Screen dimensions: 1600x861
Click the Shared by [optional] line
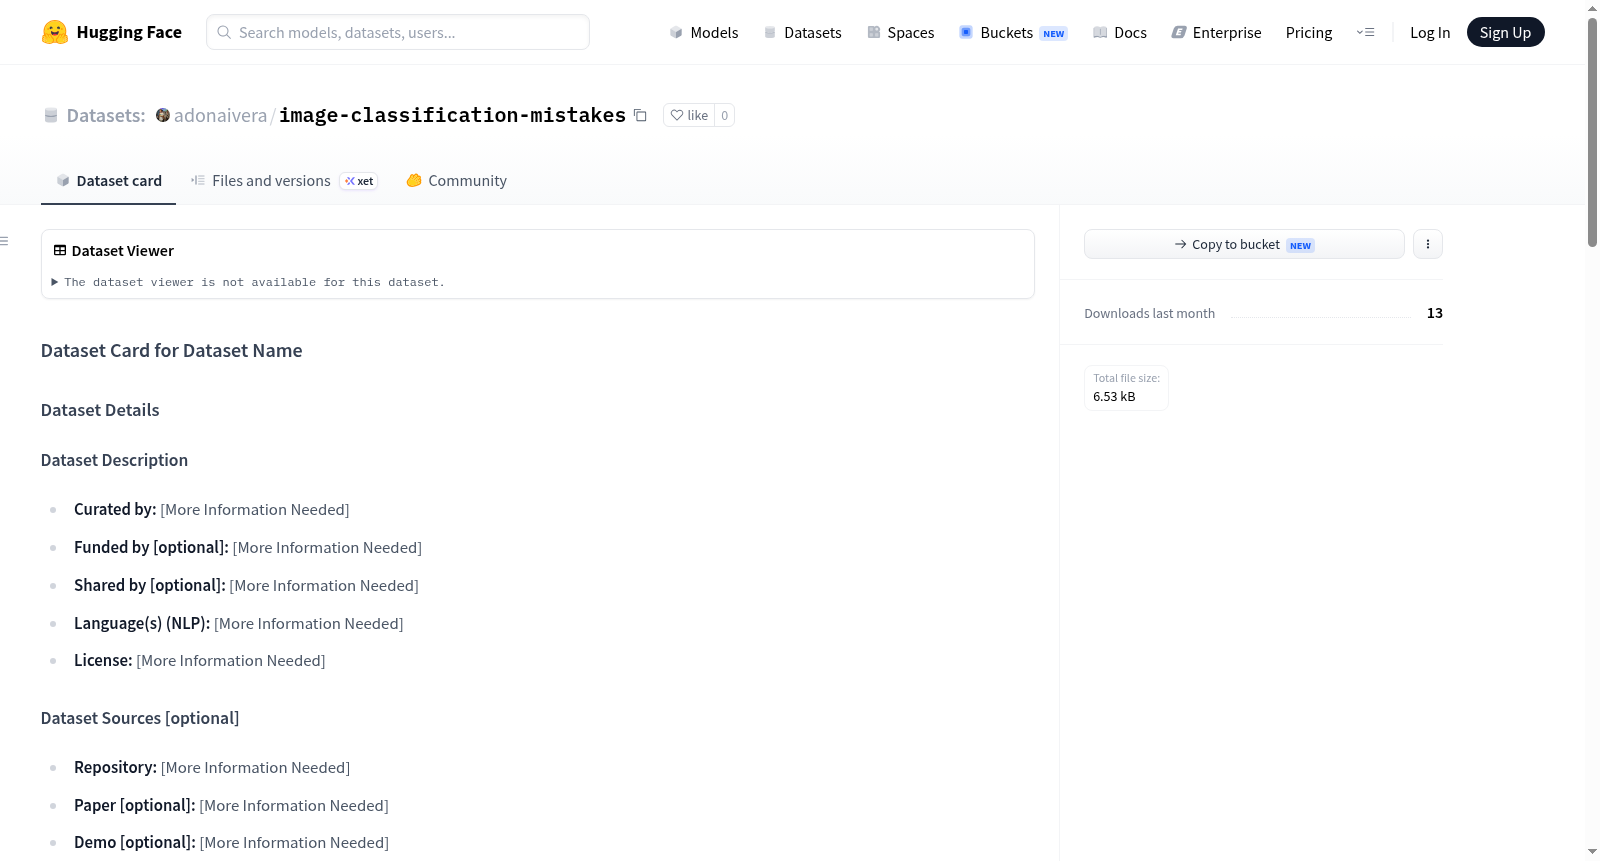tap(247, 585)
